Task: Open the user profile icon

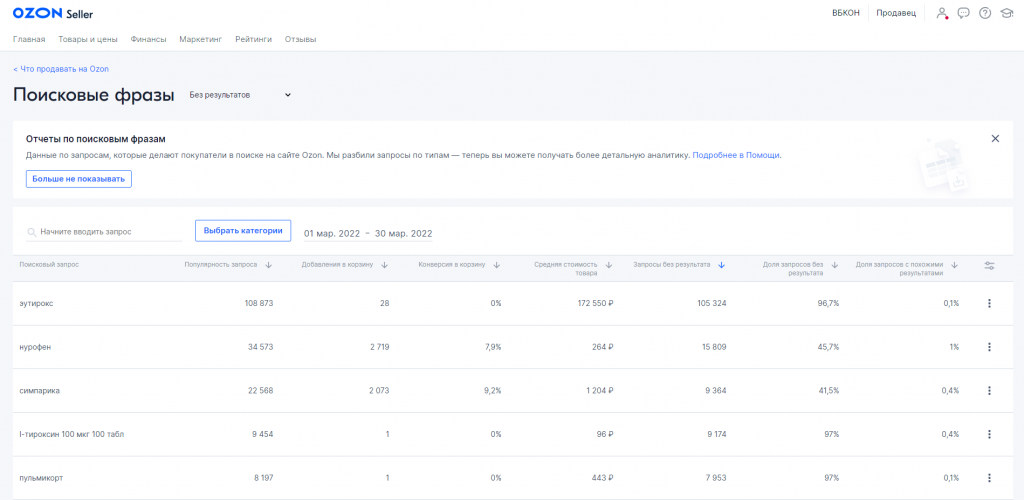Action: pos(941,13)
